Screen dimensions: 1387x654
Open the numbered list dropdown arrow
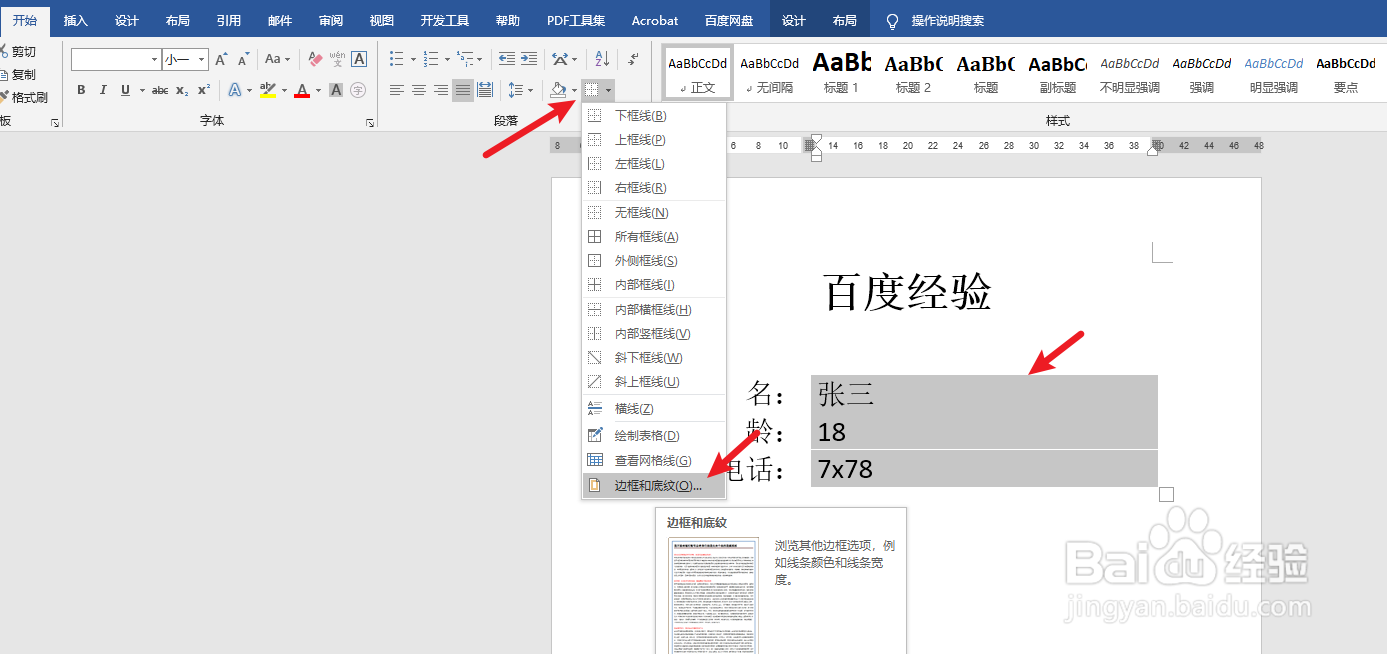446,60
